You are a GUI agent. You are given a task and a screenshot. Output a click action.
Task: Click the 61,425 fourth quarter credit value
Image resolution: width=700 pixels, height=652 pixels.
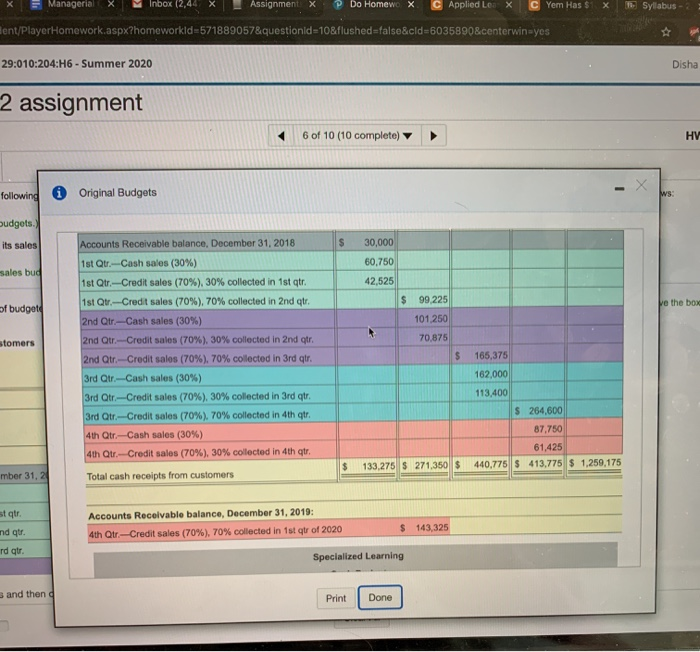pyautogui.click(x=548, y=447)
